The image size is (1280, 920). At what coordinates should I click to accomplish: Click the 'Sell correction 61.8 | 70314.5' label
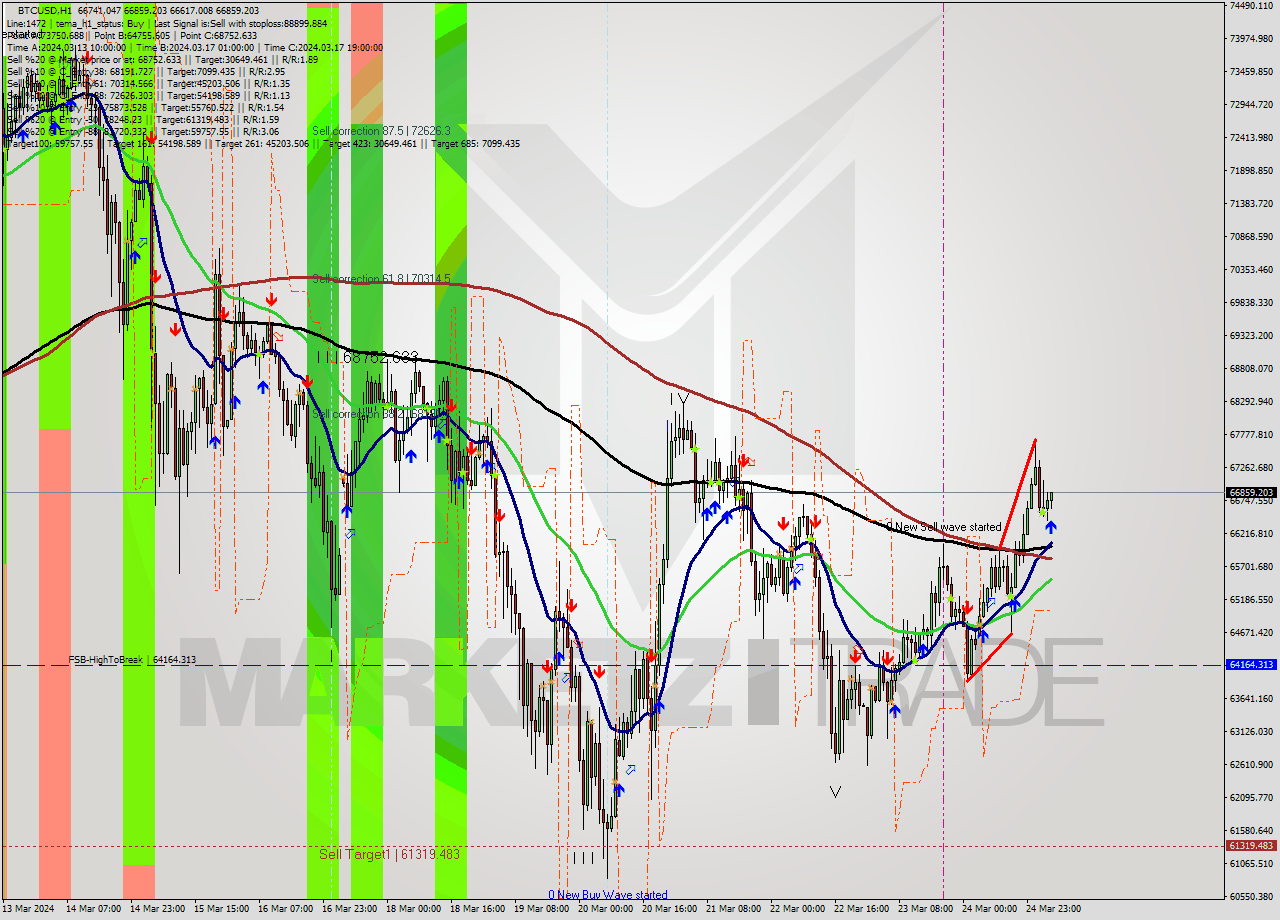pyautogui.click(x=381, y=279)
